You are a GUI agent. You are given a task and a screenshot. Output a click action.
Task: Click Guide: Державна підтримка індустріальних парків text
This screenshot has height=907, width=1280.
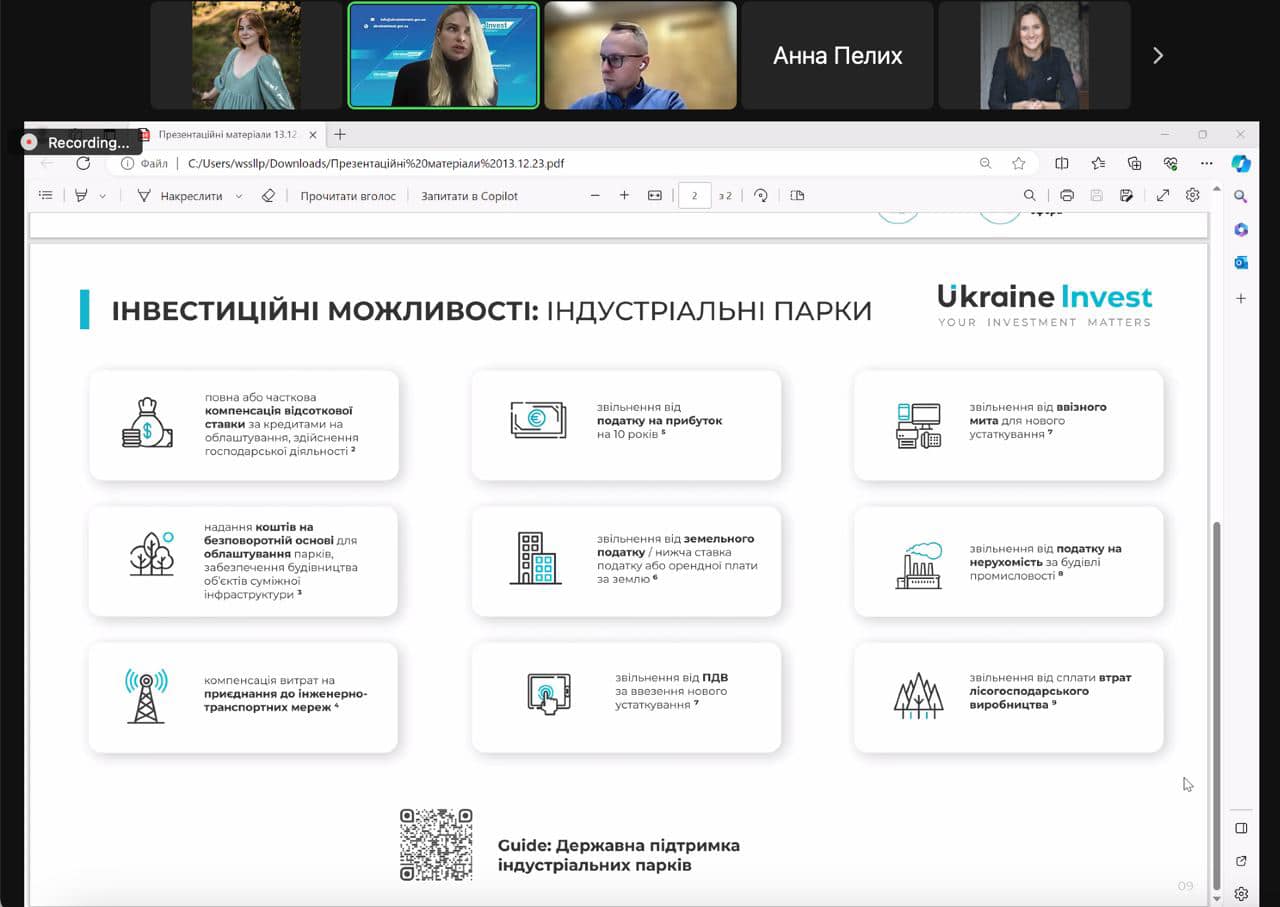pyautogui.click(x=619, y=855)
